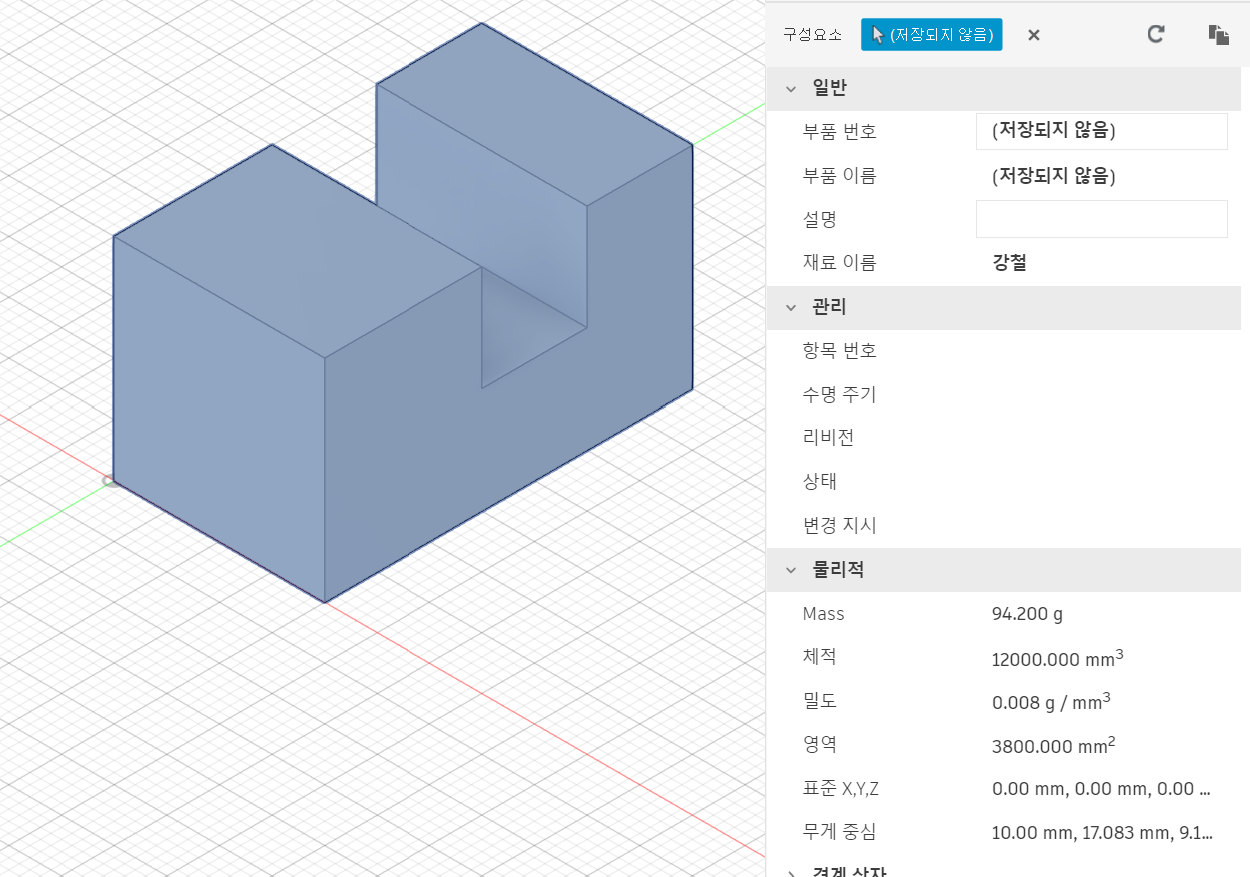Click the Mass value 94.200 g
The image size is (1250, 877).
[x=1027, y=614]
